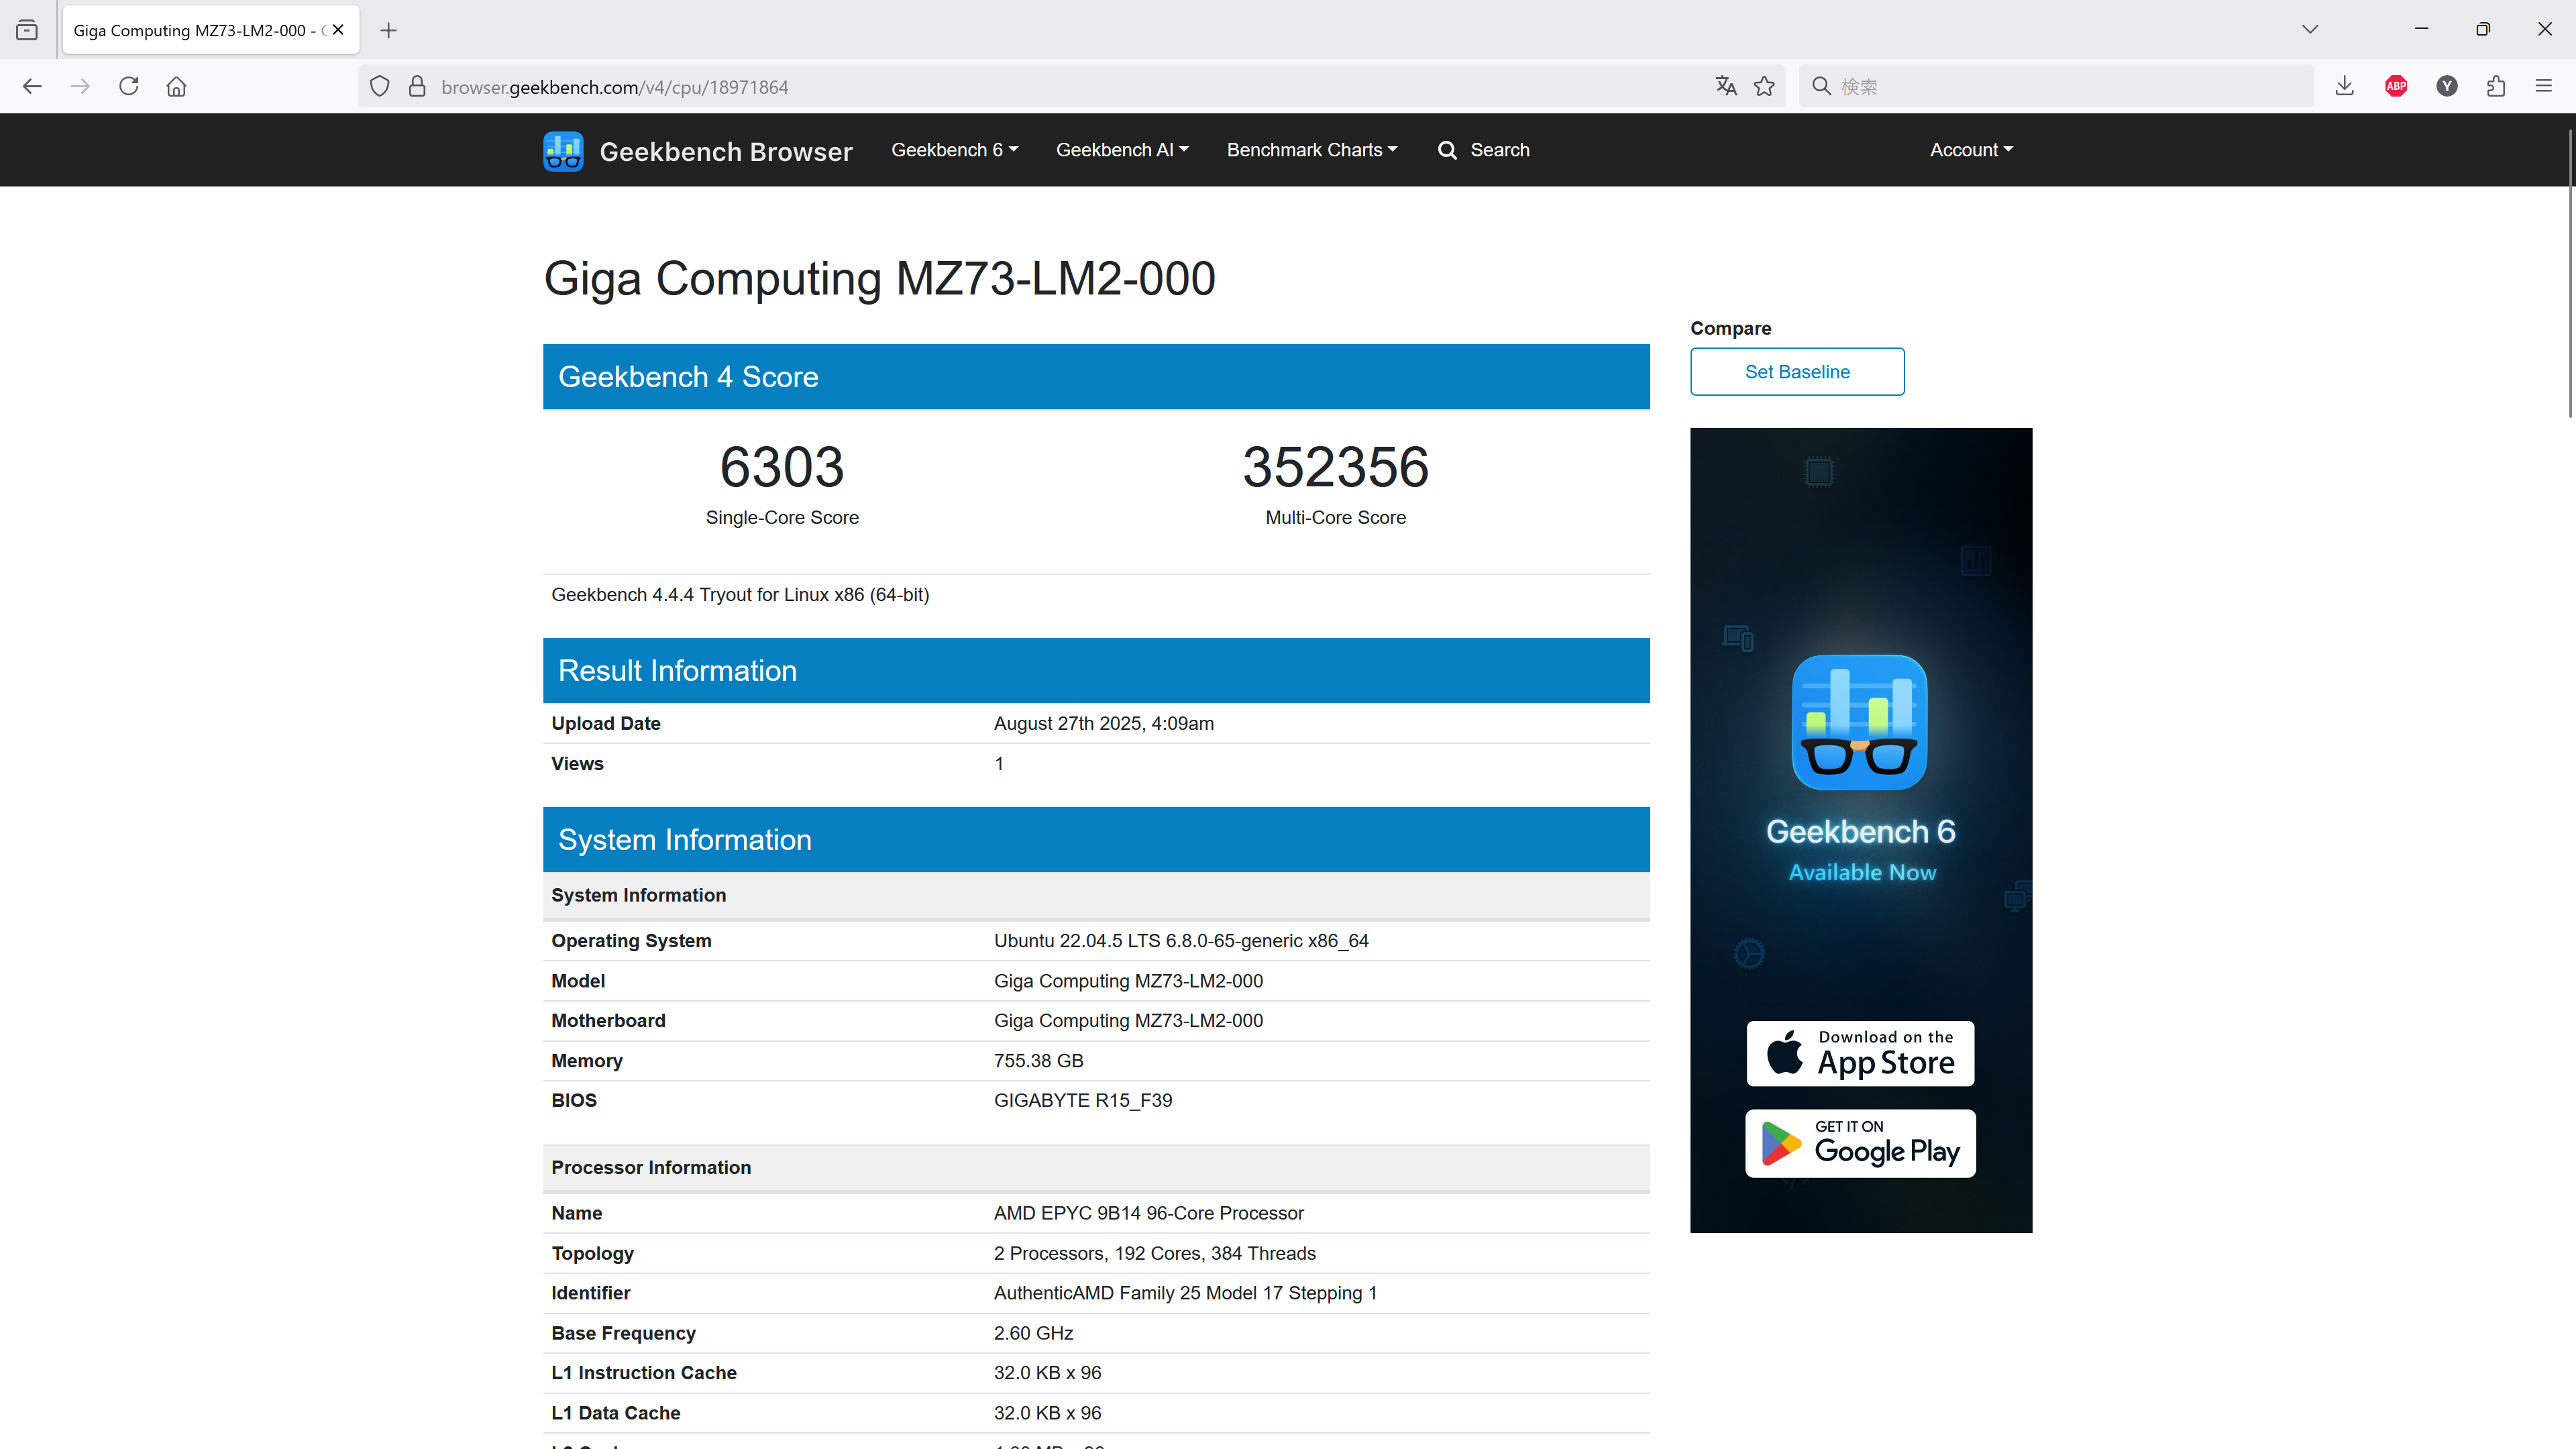Click the translate page icon in address bar
Viewport: 2576px width, 1449px height.
coord(1725,86)
